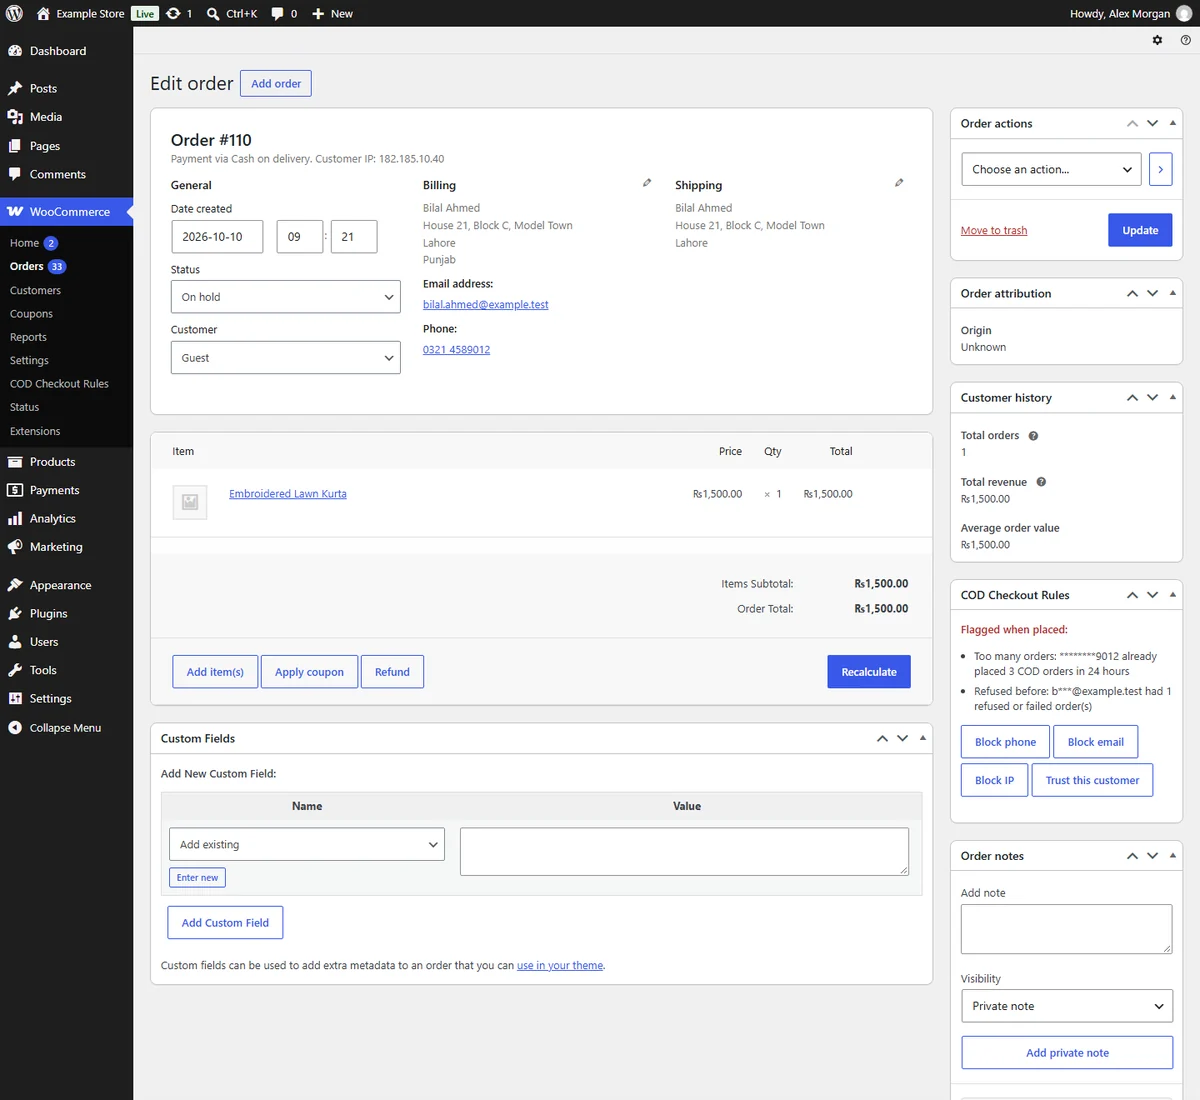This screenshot has height=1100, width=1200.
Task: Move Order actions panel down
Action: point(1152,124)
